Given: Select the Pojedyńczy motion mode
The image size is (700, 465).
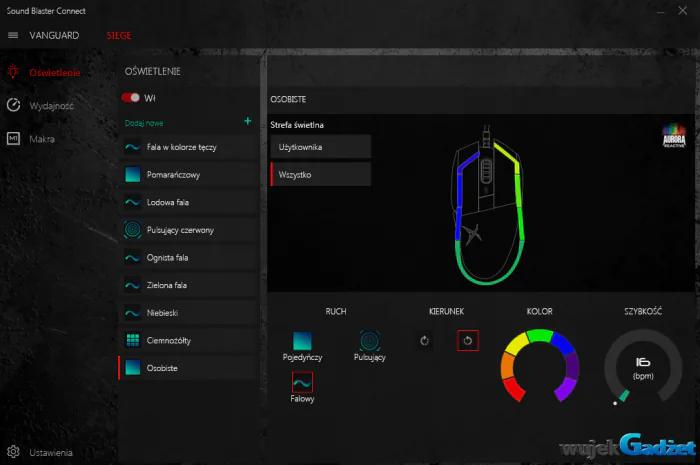Looking at the screenshot, I should tap(302, 347).
